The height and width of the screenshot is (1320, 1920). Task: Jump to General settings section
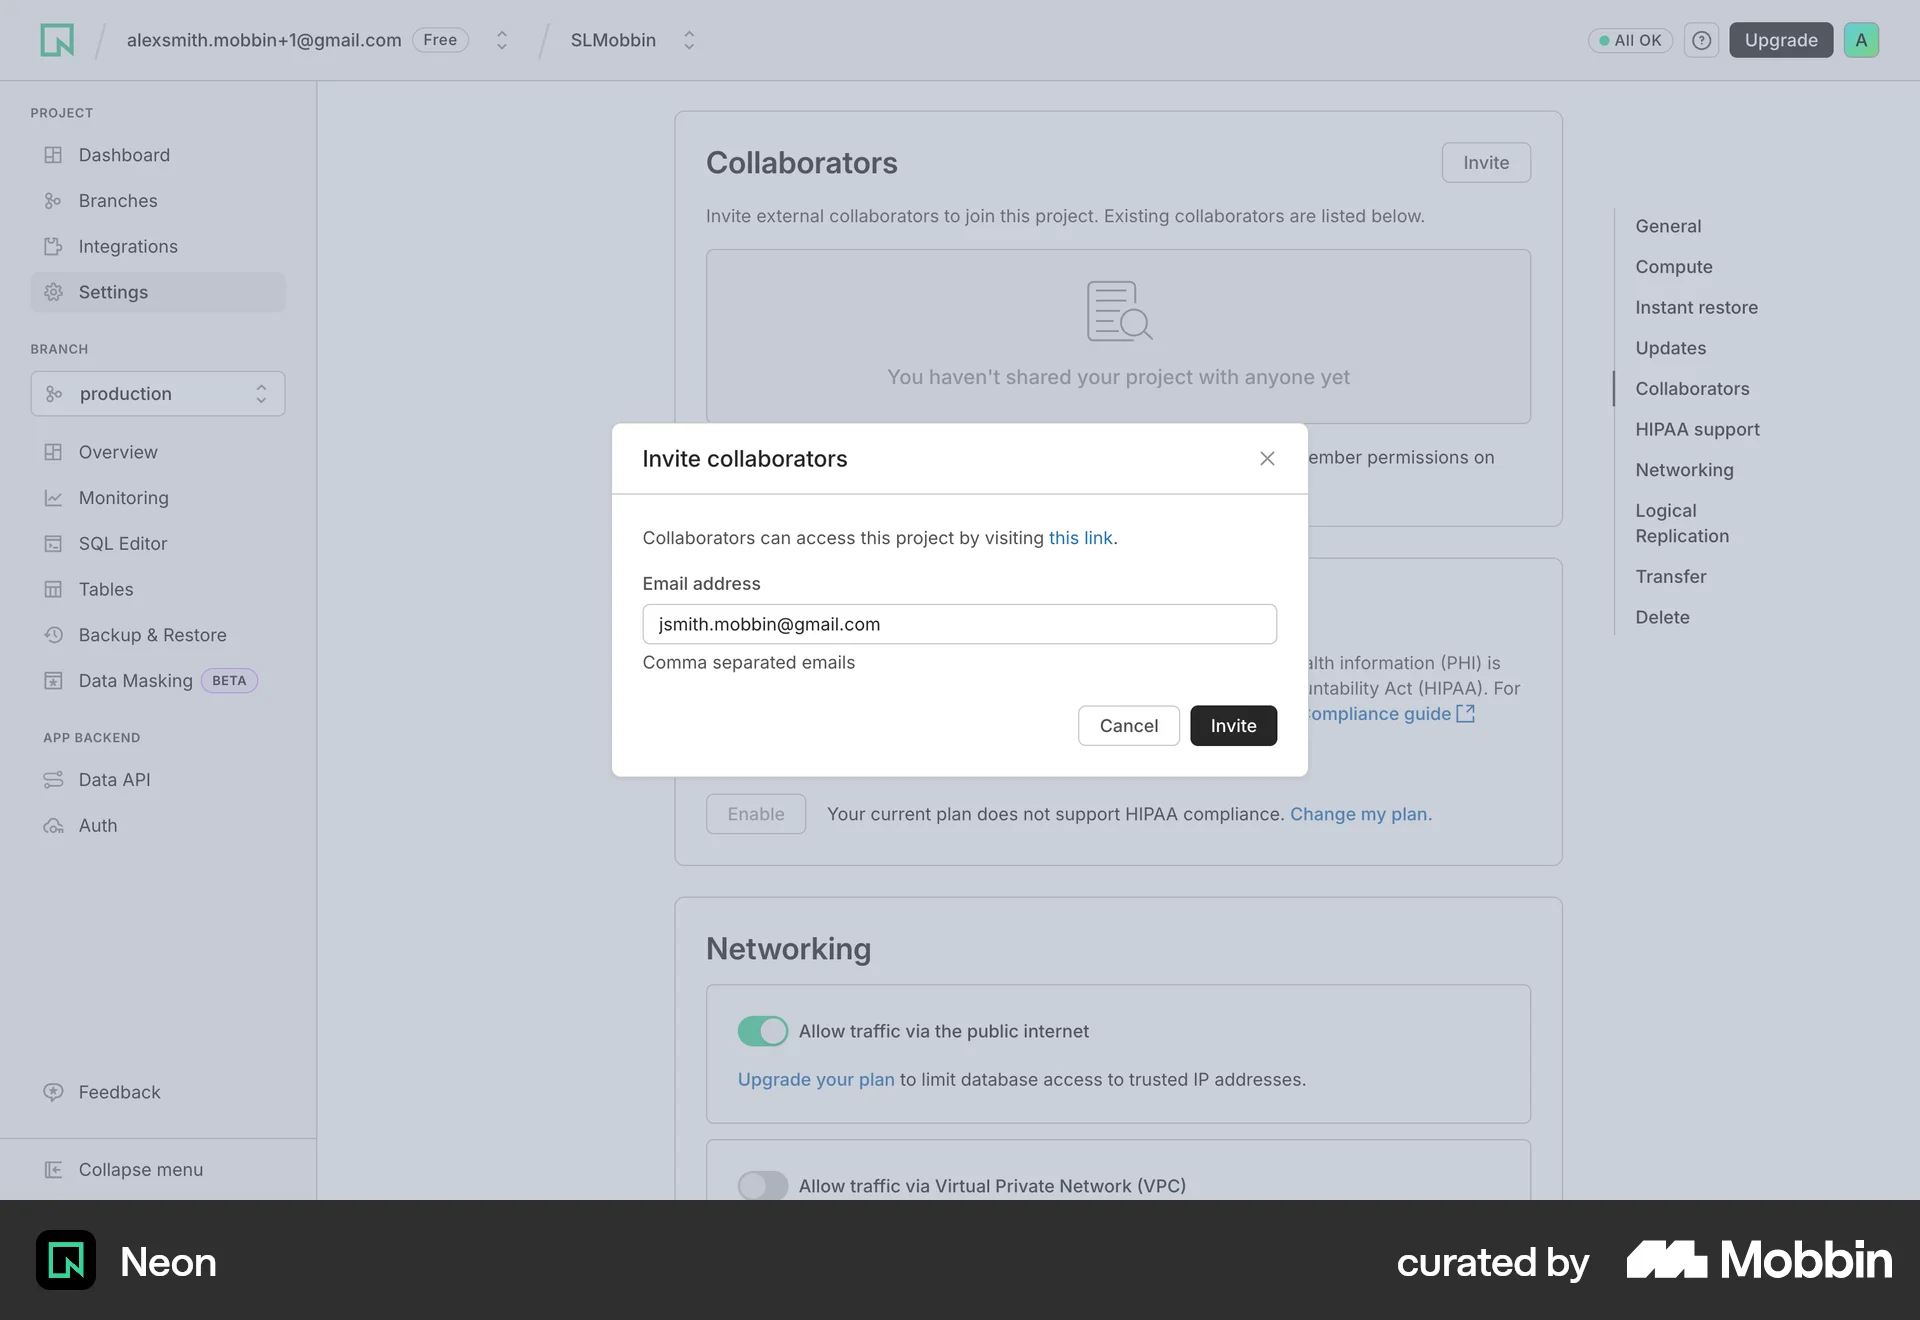(x=1668, y=226)
